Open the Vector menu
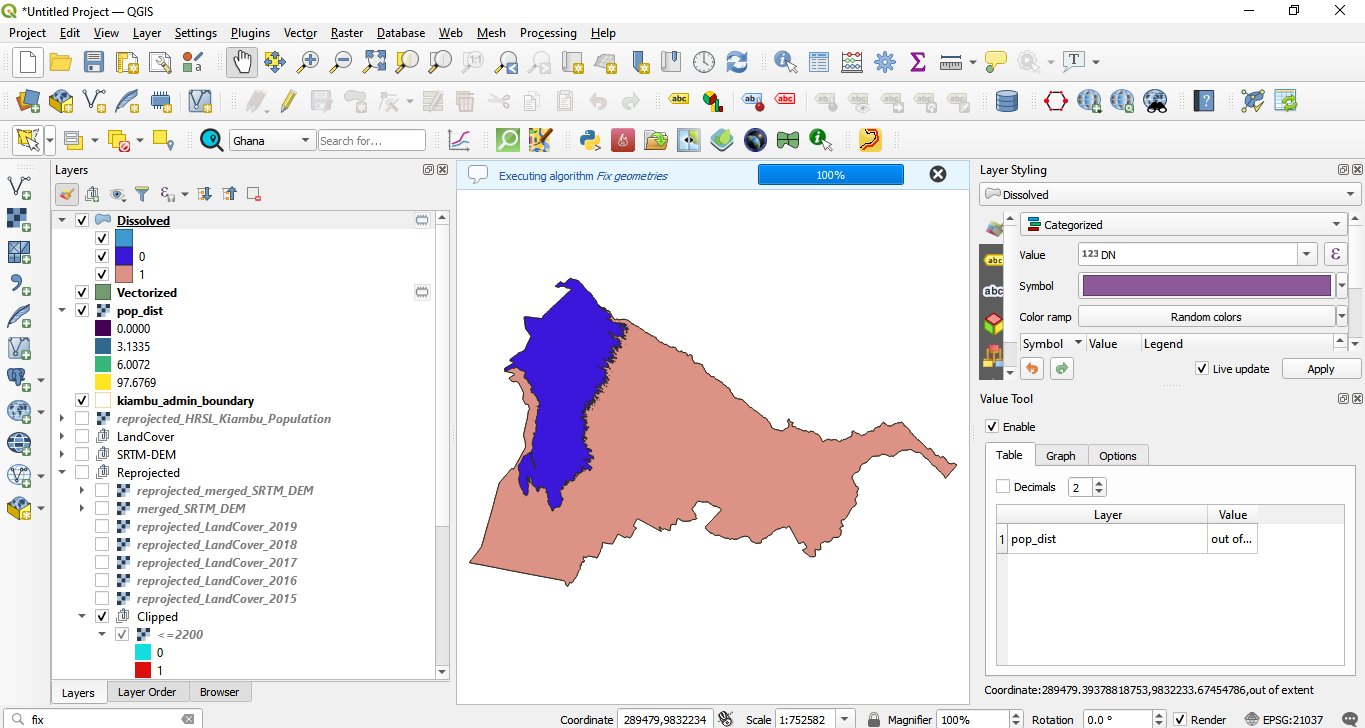The image size is (1365, 728). click(x=300, y=33)
